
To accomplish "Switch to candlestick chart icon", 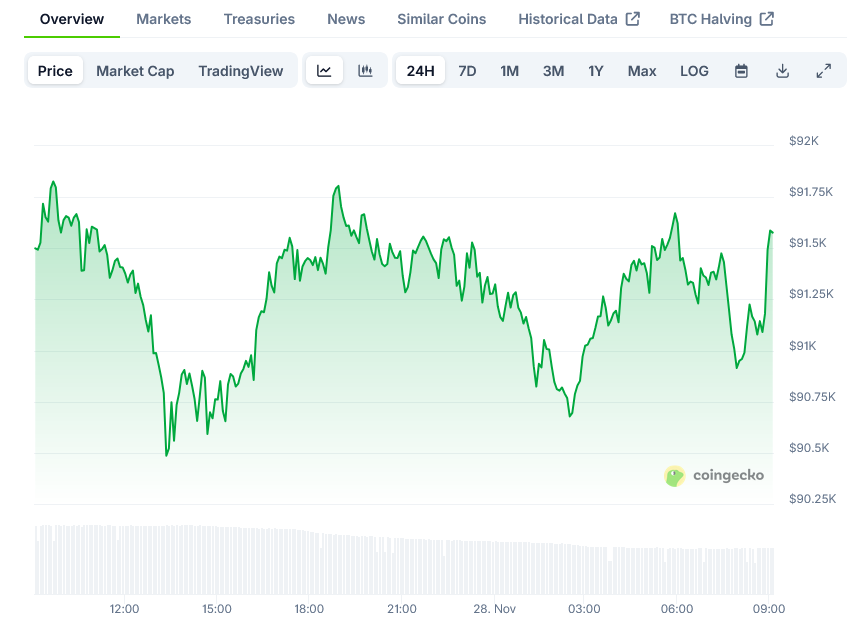I will (x=365, y=71).
